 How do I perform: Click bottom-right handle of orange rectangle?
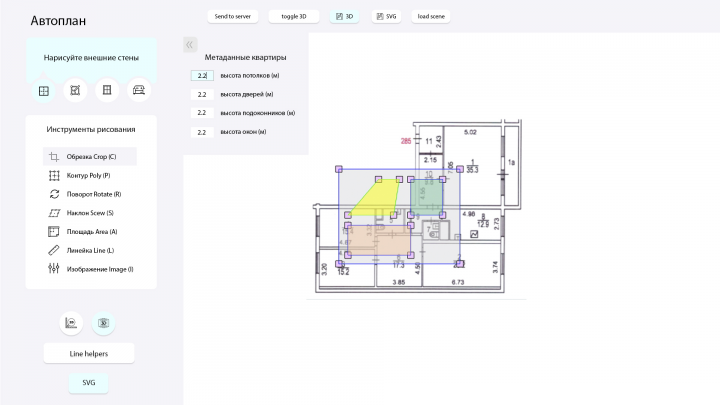[411, 255]
